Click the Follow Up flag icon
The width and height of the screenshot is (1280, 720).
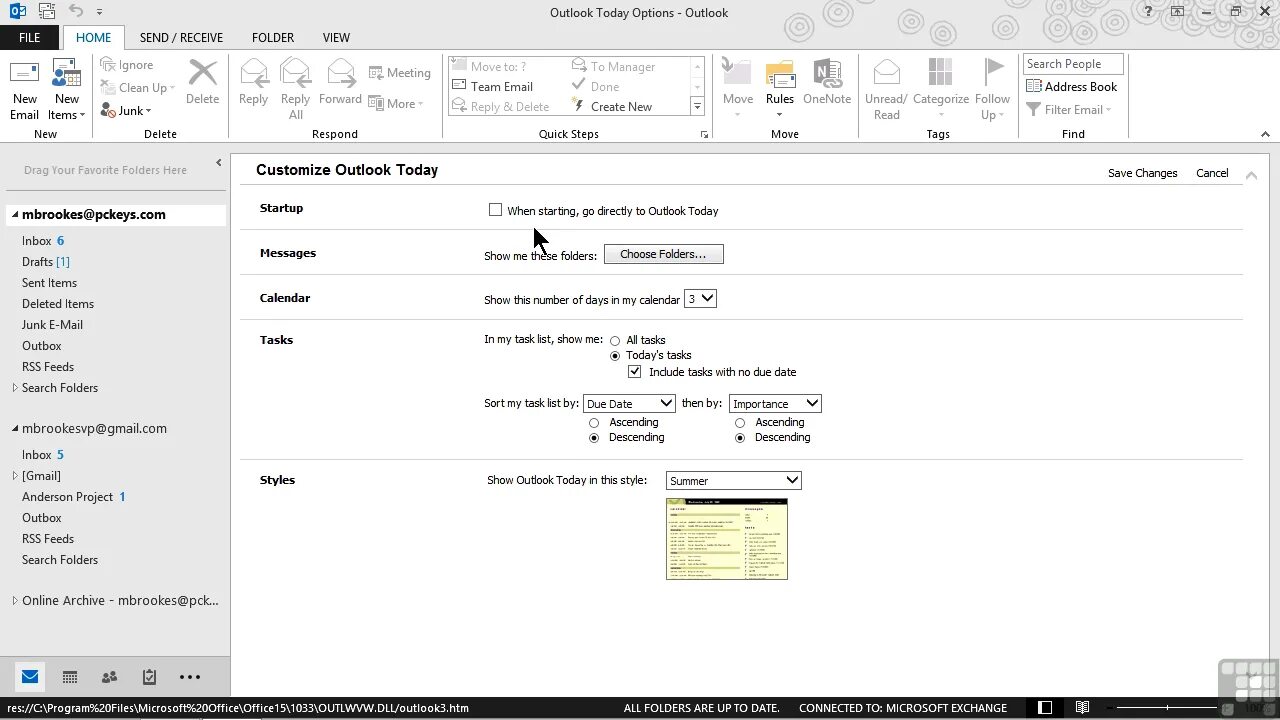(992, 72)
